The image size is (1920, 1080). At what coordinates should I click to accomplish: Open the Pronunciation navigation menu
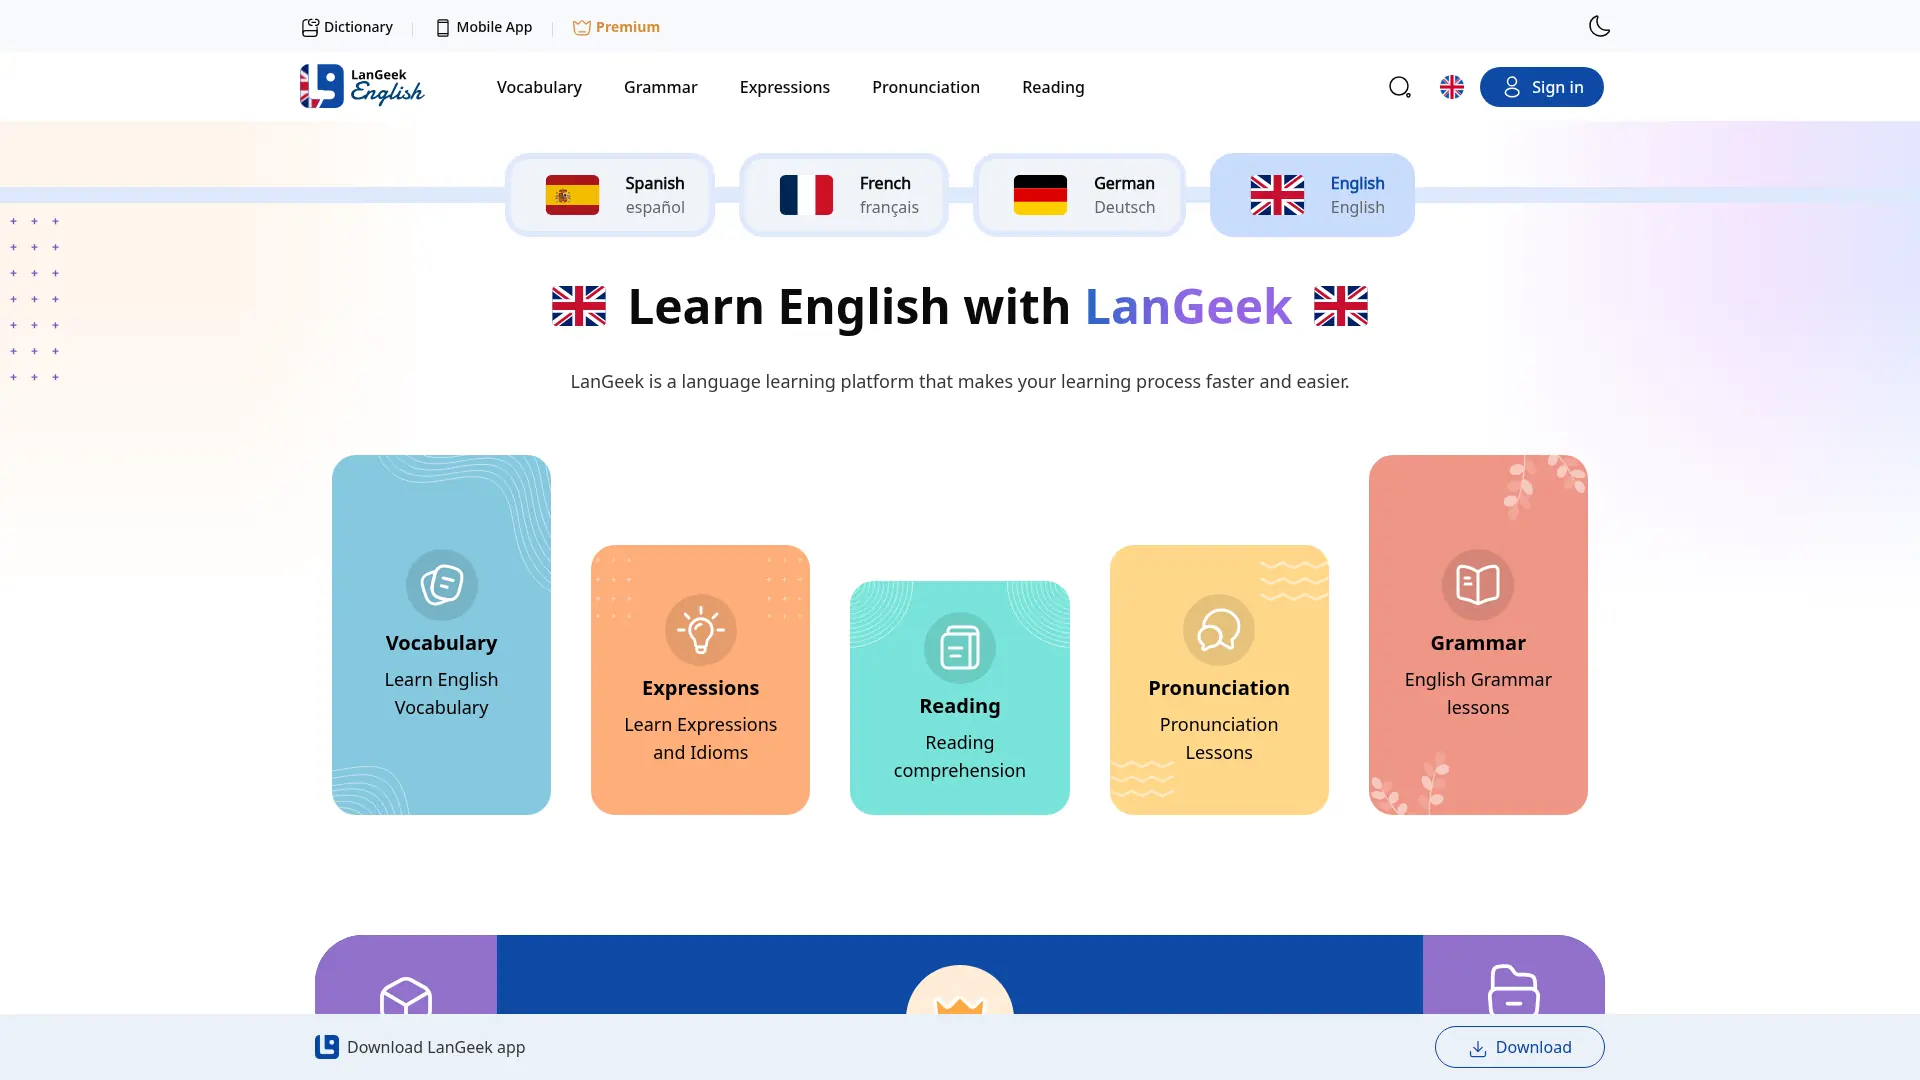pos(925,87)
